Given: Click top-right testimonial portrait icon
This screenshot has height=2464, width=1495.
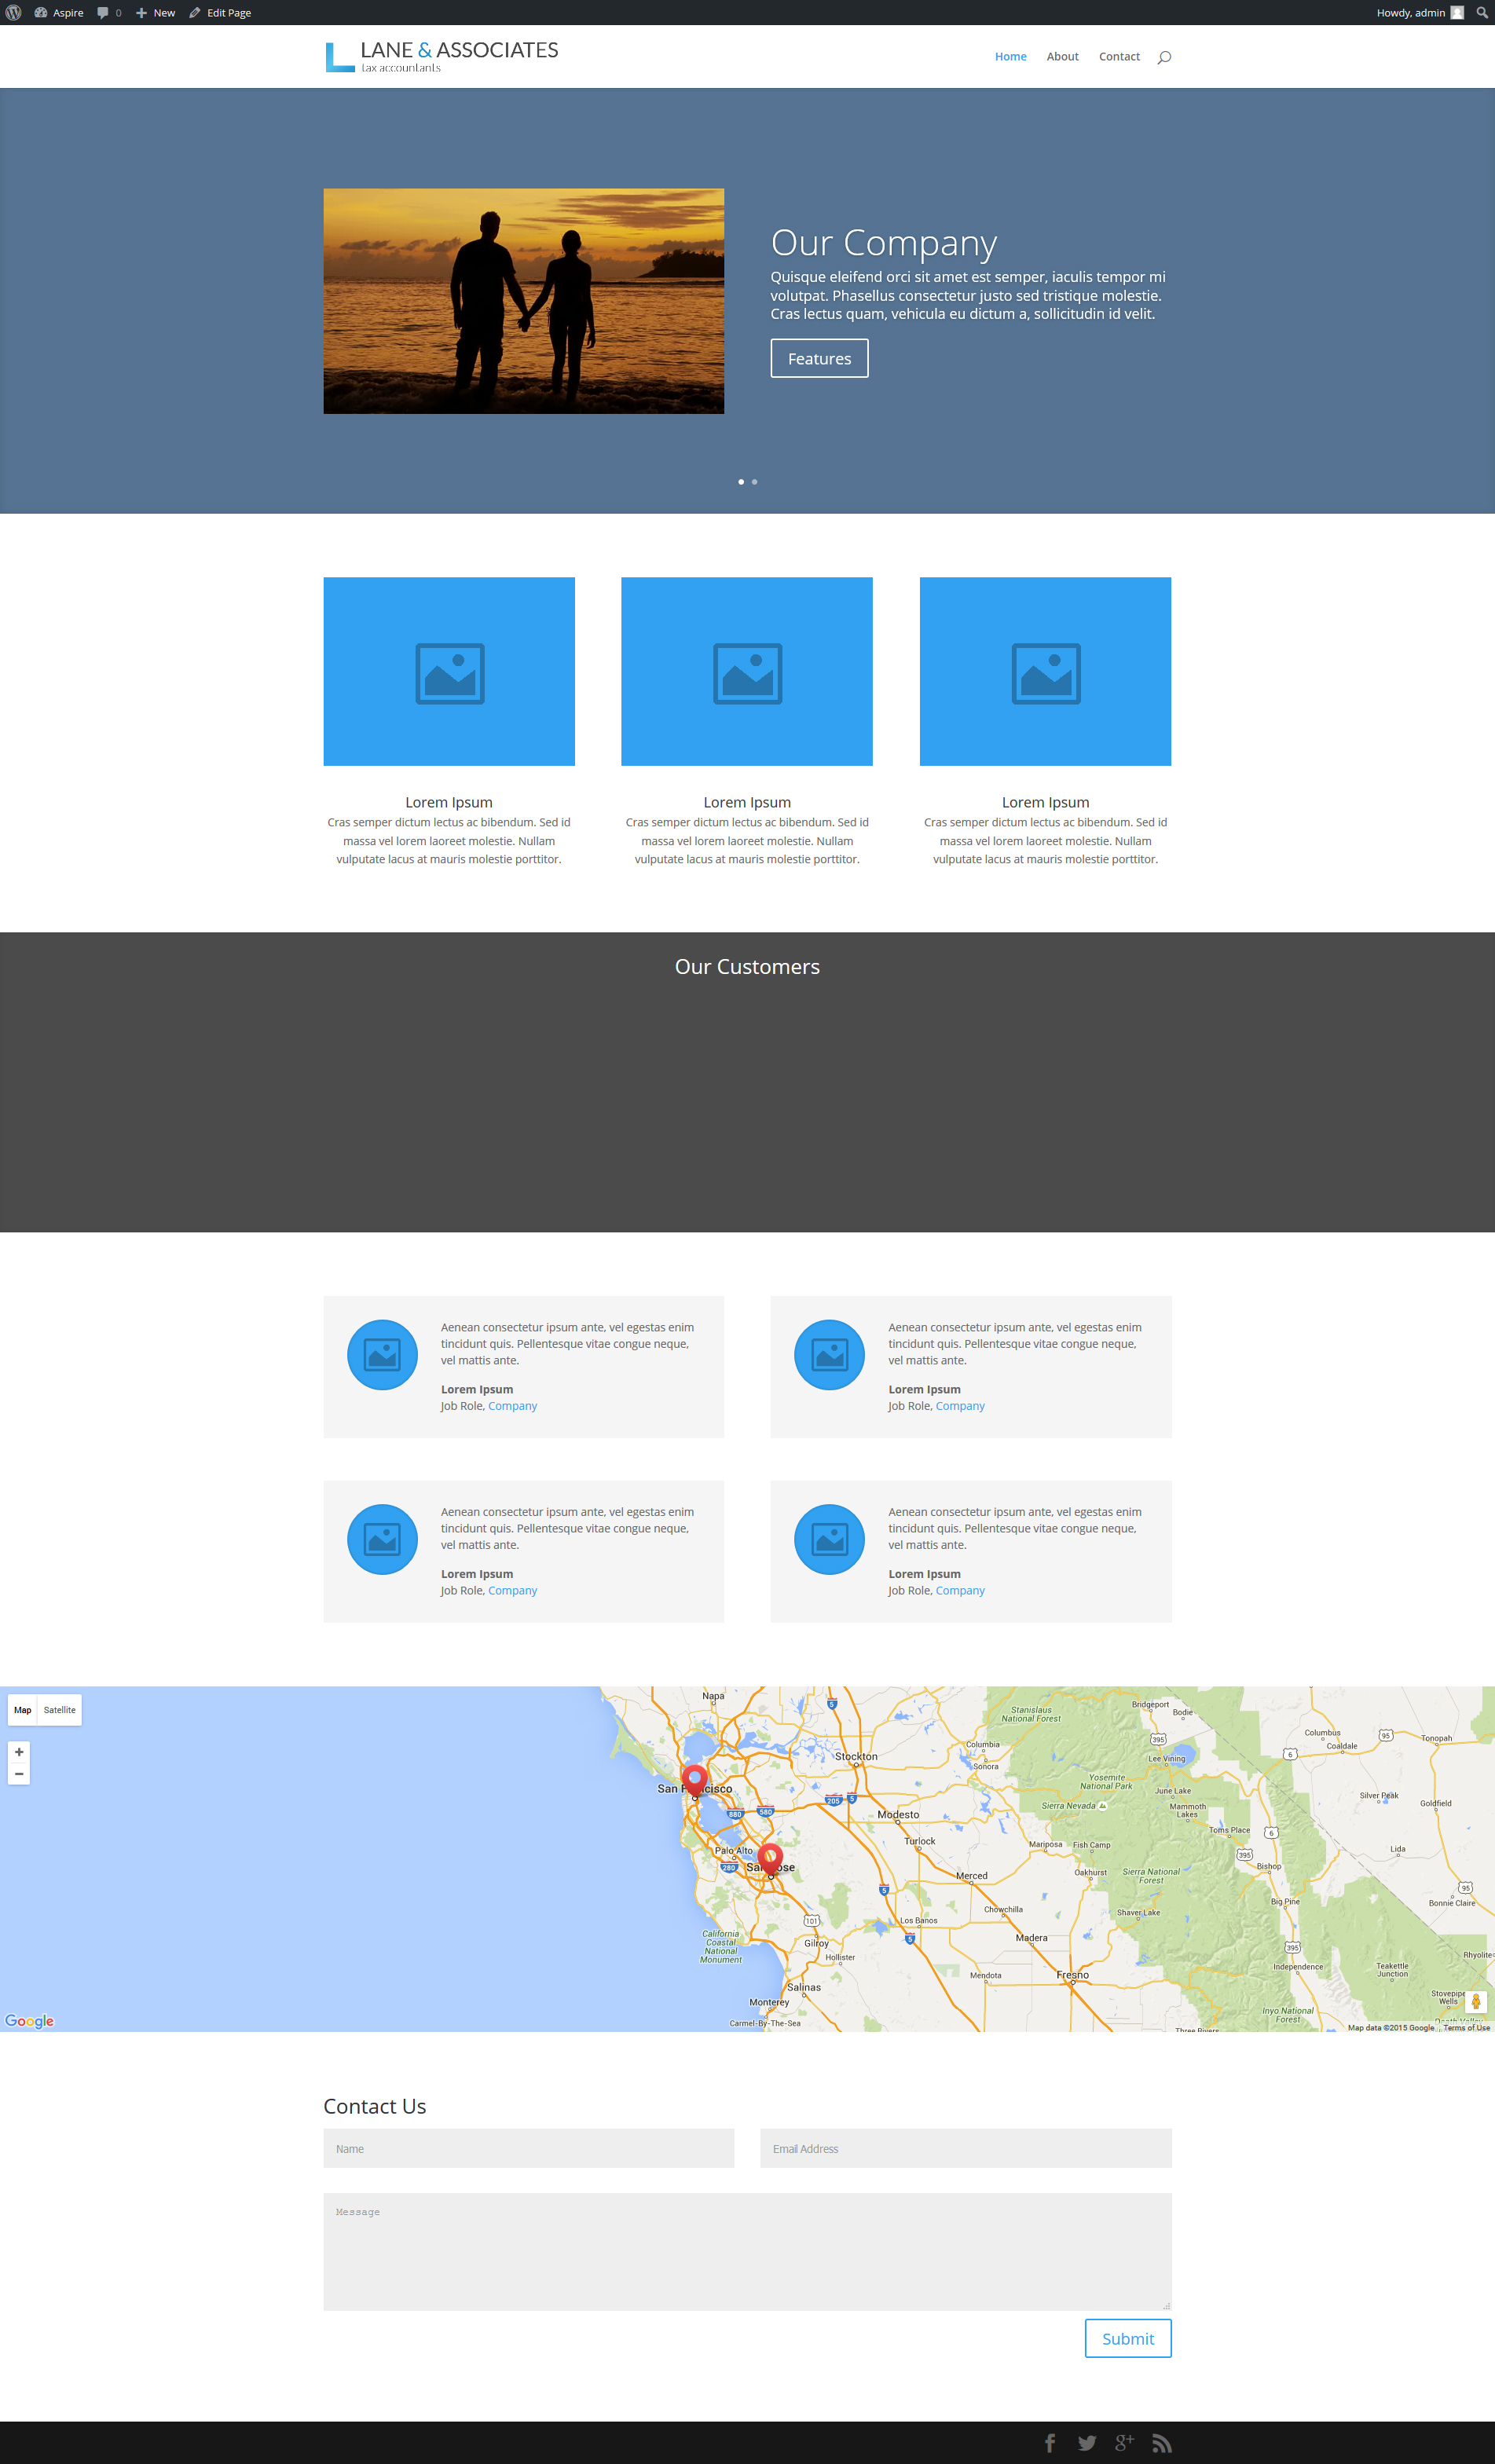Looking at the screenshot, I should (829, 1355).
